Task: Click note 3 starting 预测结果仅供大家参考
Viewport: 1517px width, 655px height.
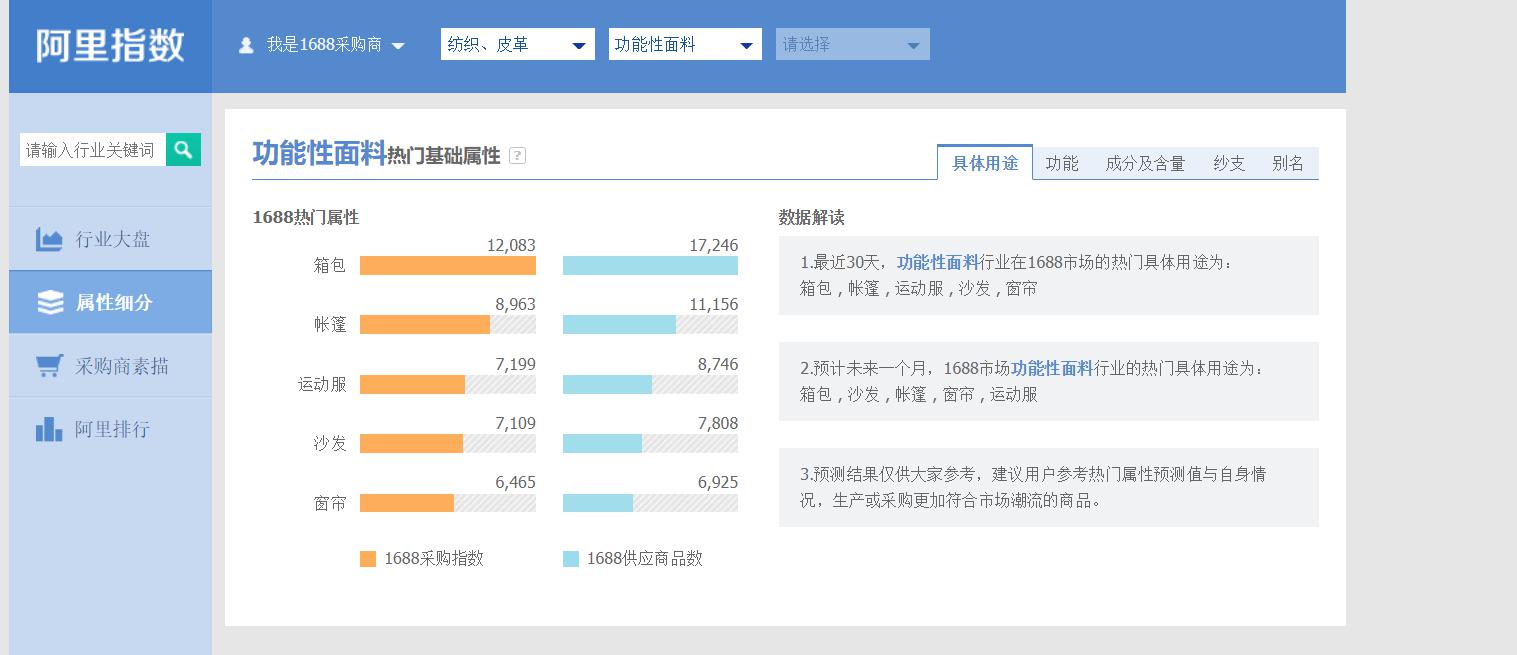Action: point(1048,487)
